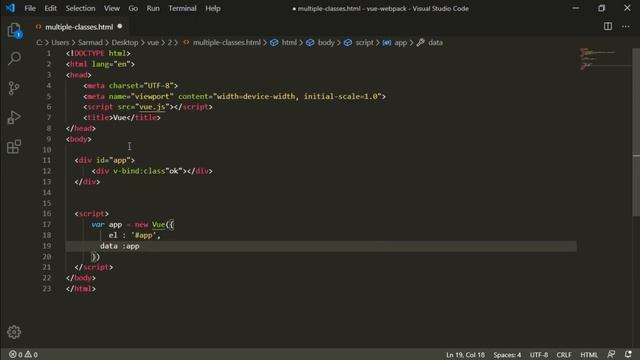Click the var app = new Vue line
The height and width of the screenshot is (360, 640).
click(x=133, y=224)
